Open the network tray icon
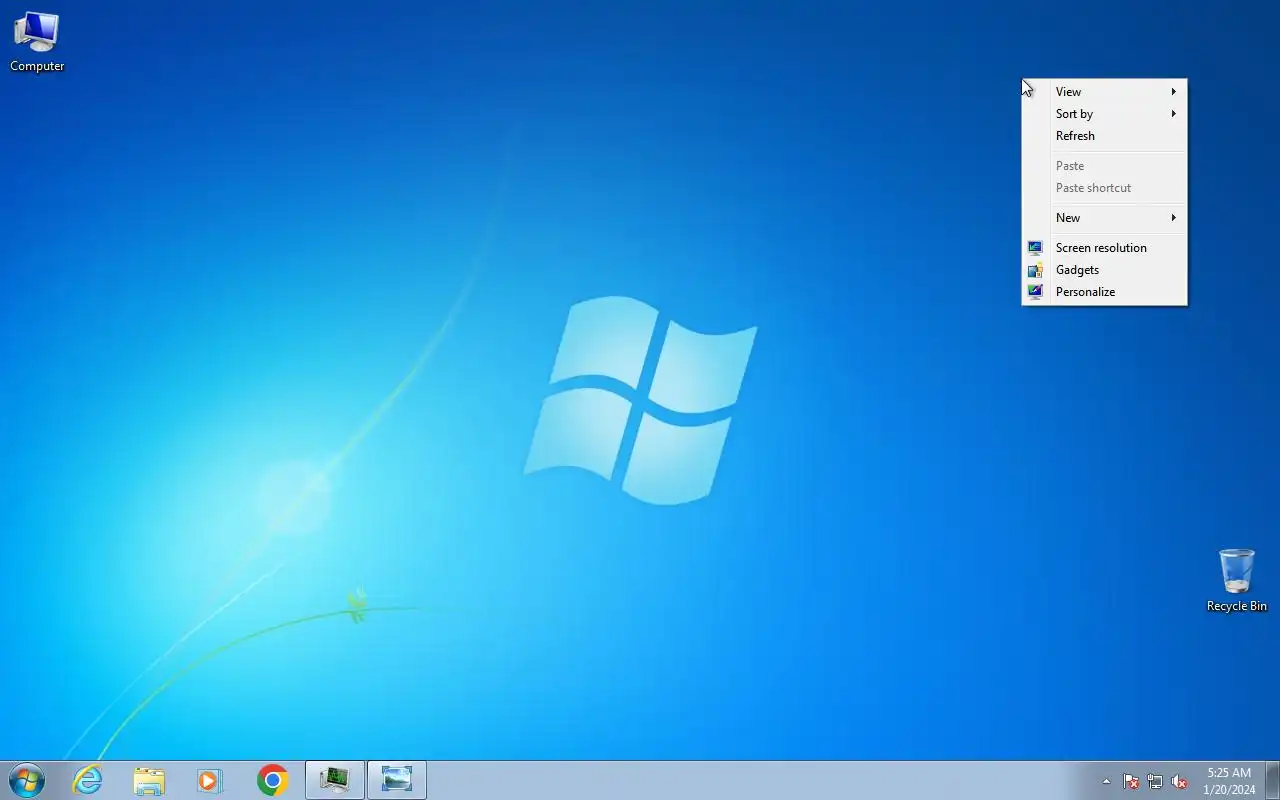This screenshot has width=1280, height=800. pyautogui.click(x=1155, y=781)
